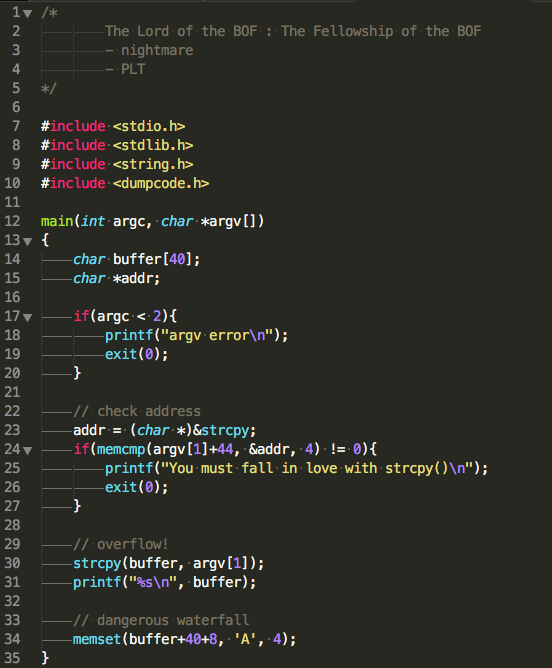
Task: Click line number 12 in the gutter
Action: (12, 221)
